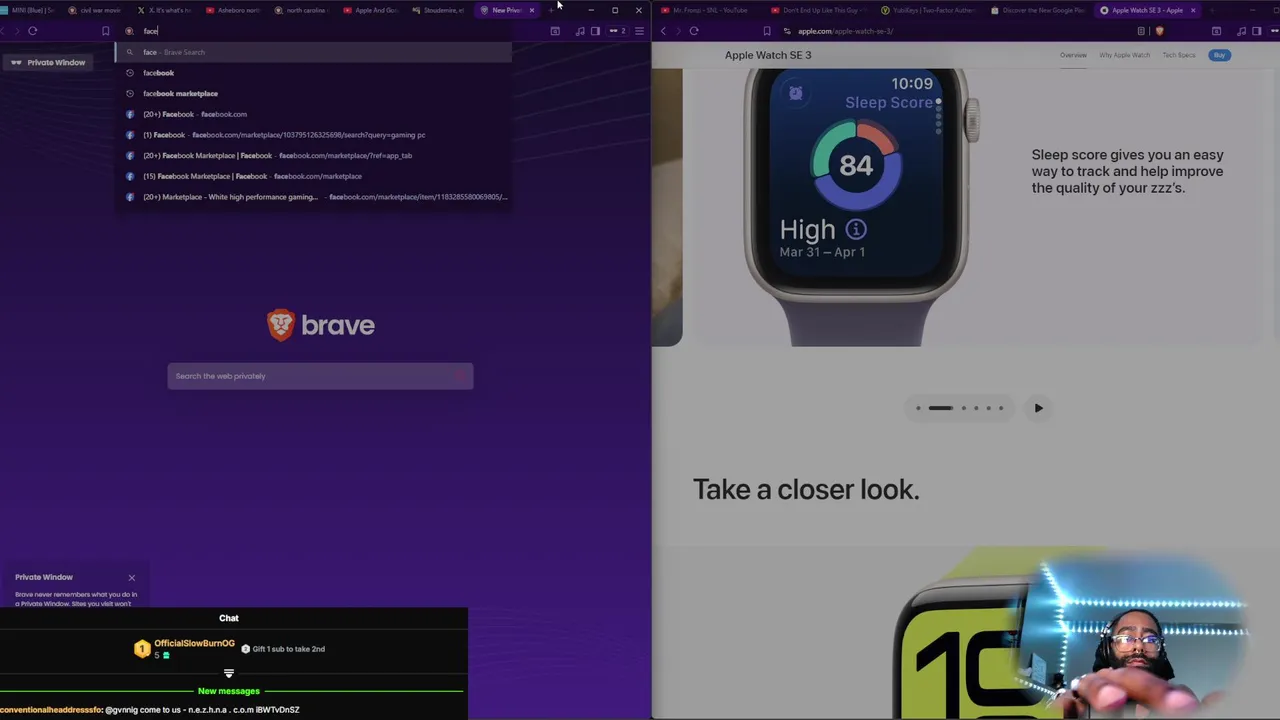Go forward in the right Apple window
The height and width of the screenshot is (720, 1280).
pos(678,31)
